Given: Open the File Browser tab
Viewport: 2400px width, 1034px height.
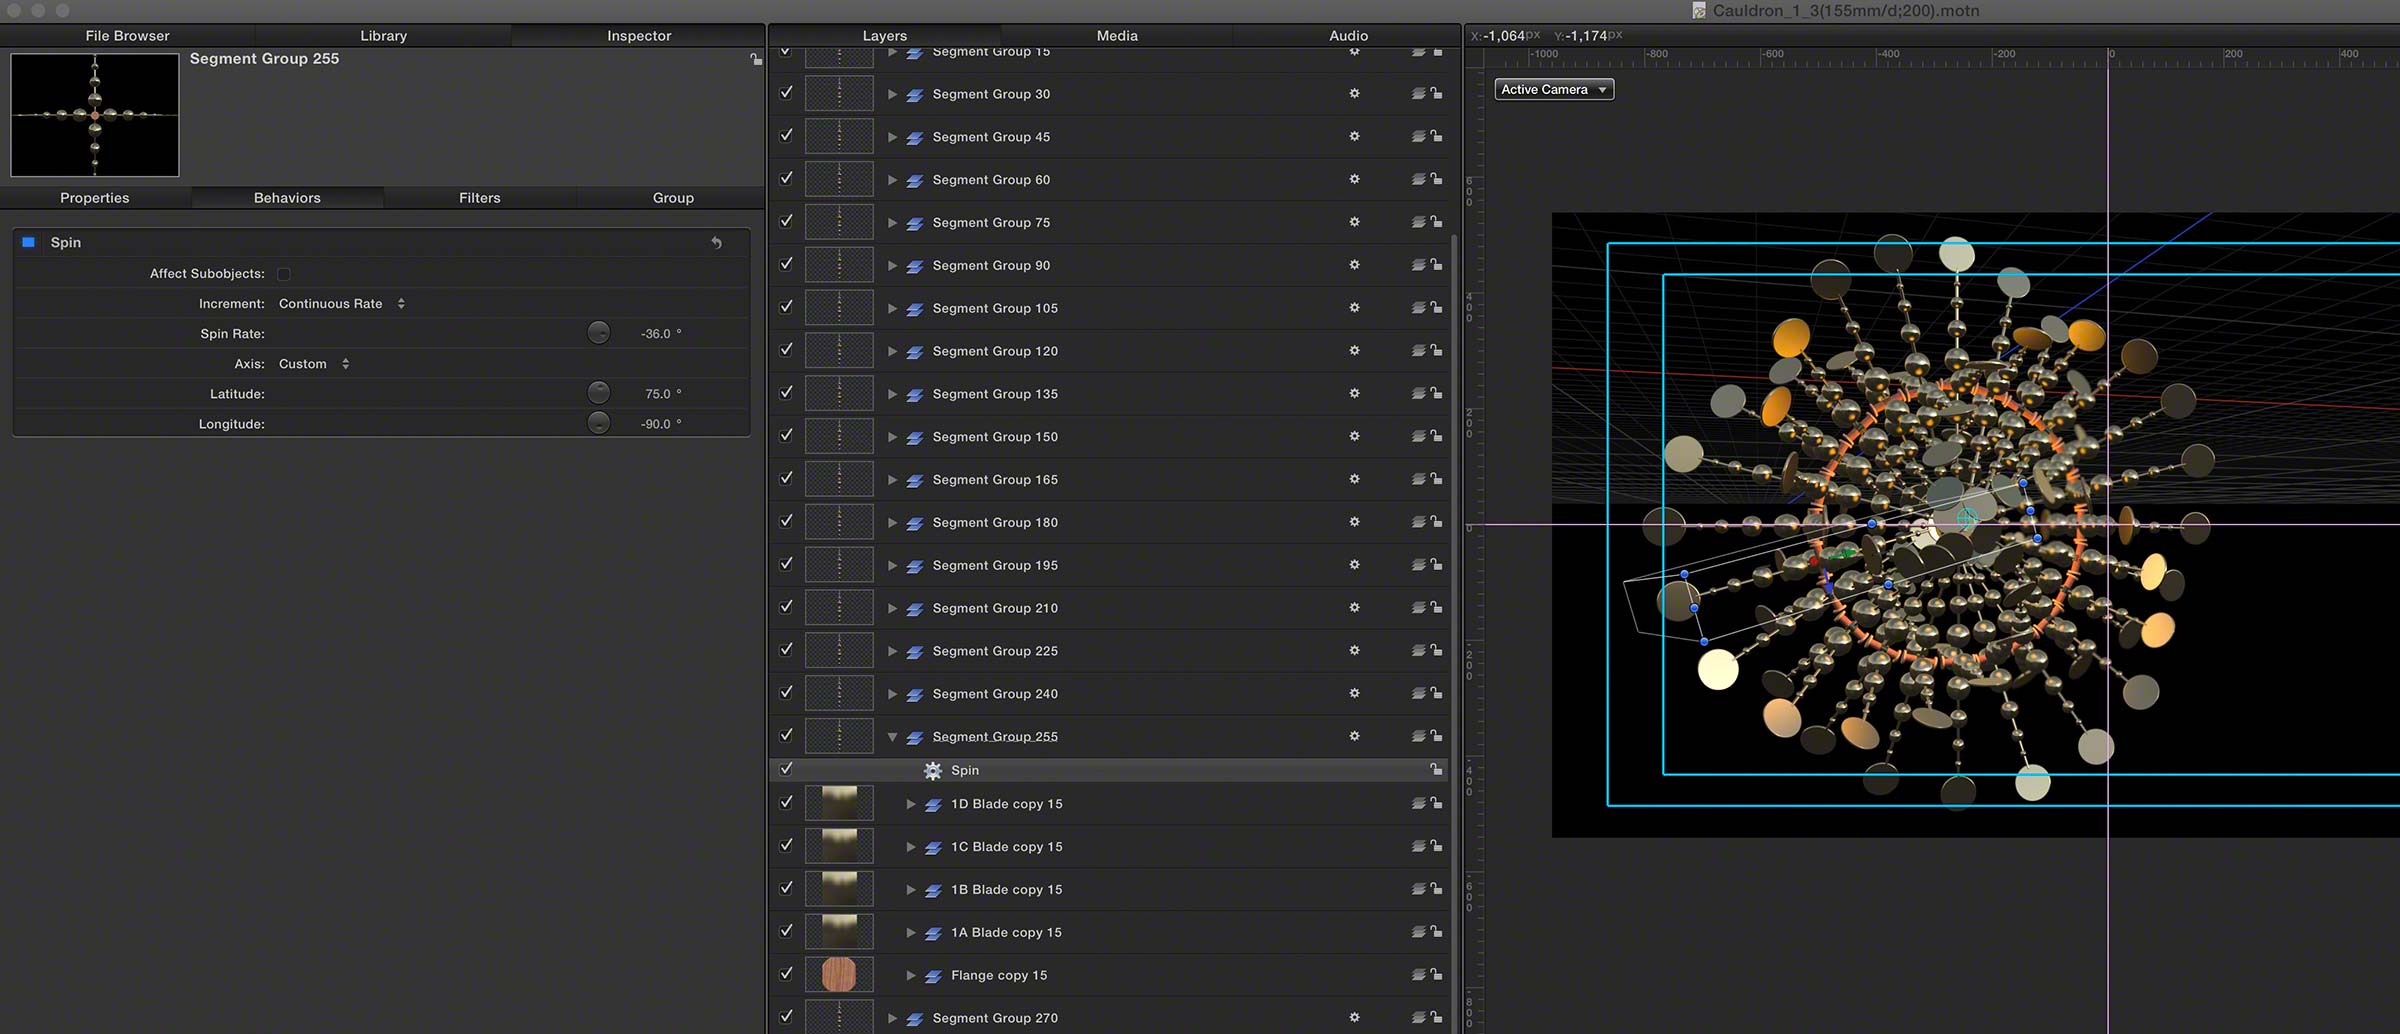Looking at the screenshot, I should pyautogui.click(x=127, y=35).
